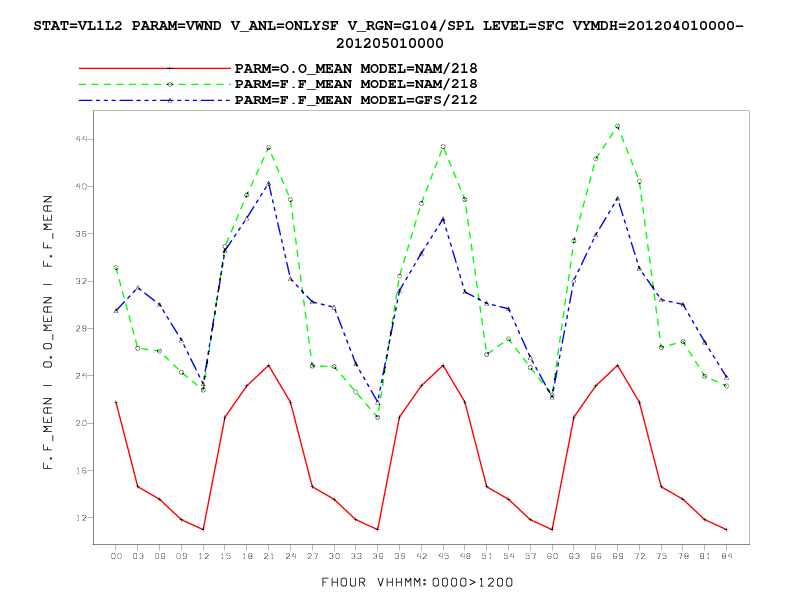Viewport: 792px width, 612px height.
Task: Click y-axis tick label 32
Action: pyautogui.click(x=81, y=281)
